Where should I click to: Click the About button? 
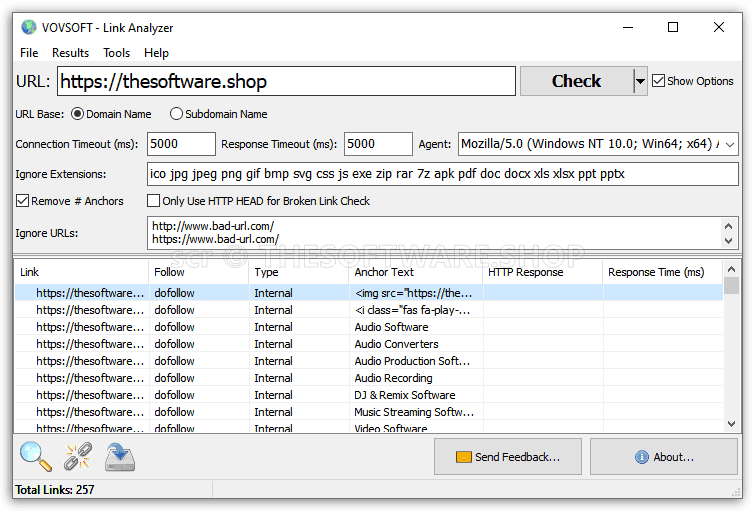tap(664, 457)
